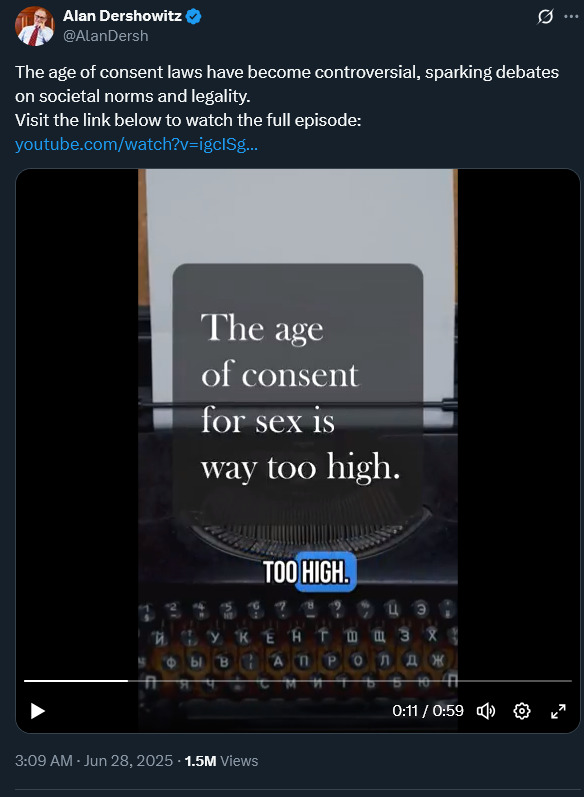Open the three-dot more options menu
This screenshot has height=797, width=584.
pos(571,17)
